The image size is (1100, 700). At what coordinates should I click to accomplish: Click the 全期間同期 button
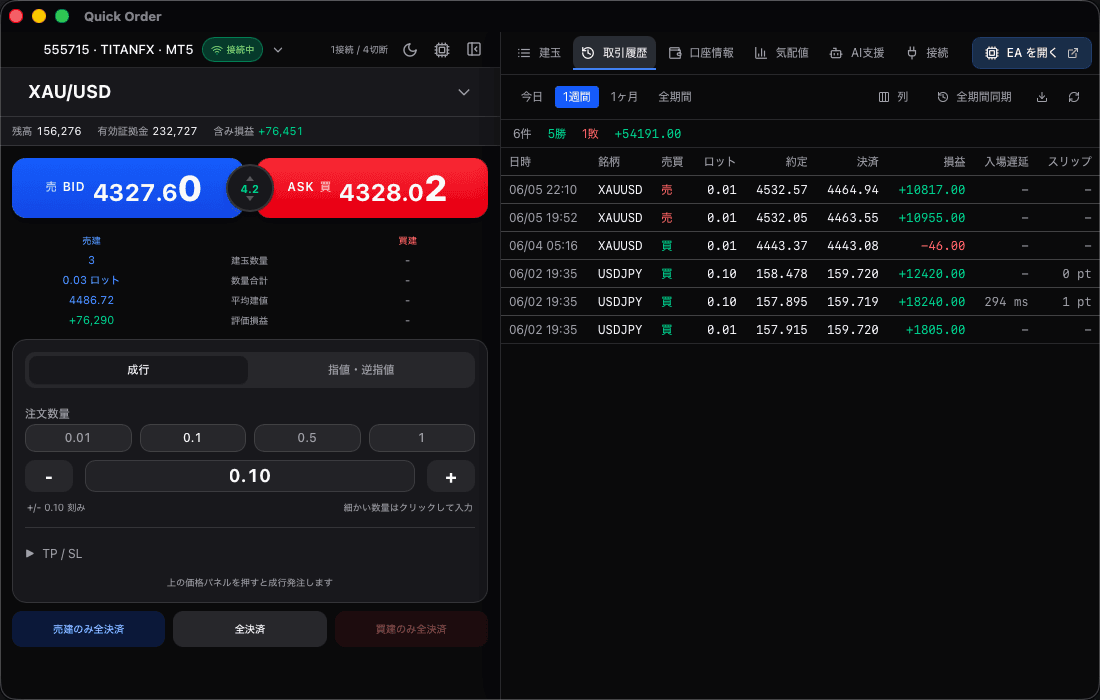point(974,97)
